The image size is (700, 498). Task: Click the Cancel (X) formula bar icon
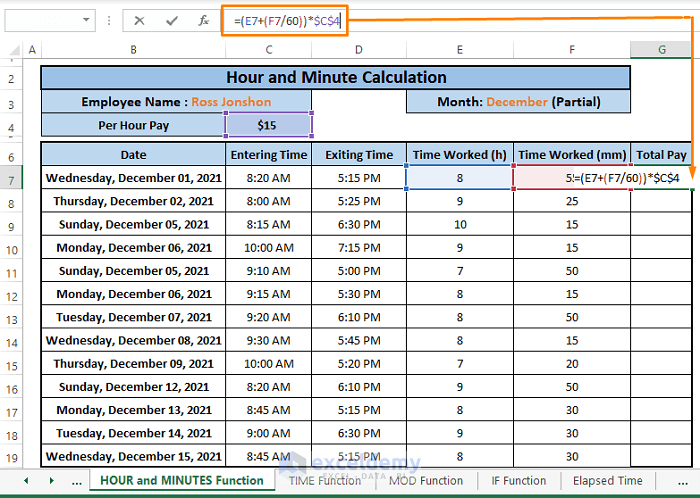pyautogui.click(x=139, y=20)
